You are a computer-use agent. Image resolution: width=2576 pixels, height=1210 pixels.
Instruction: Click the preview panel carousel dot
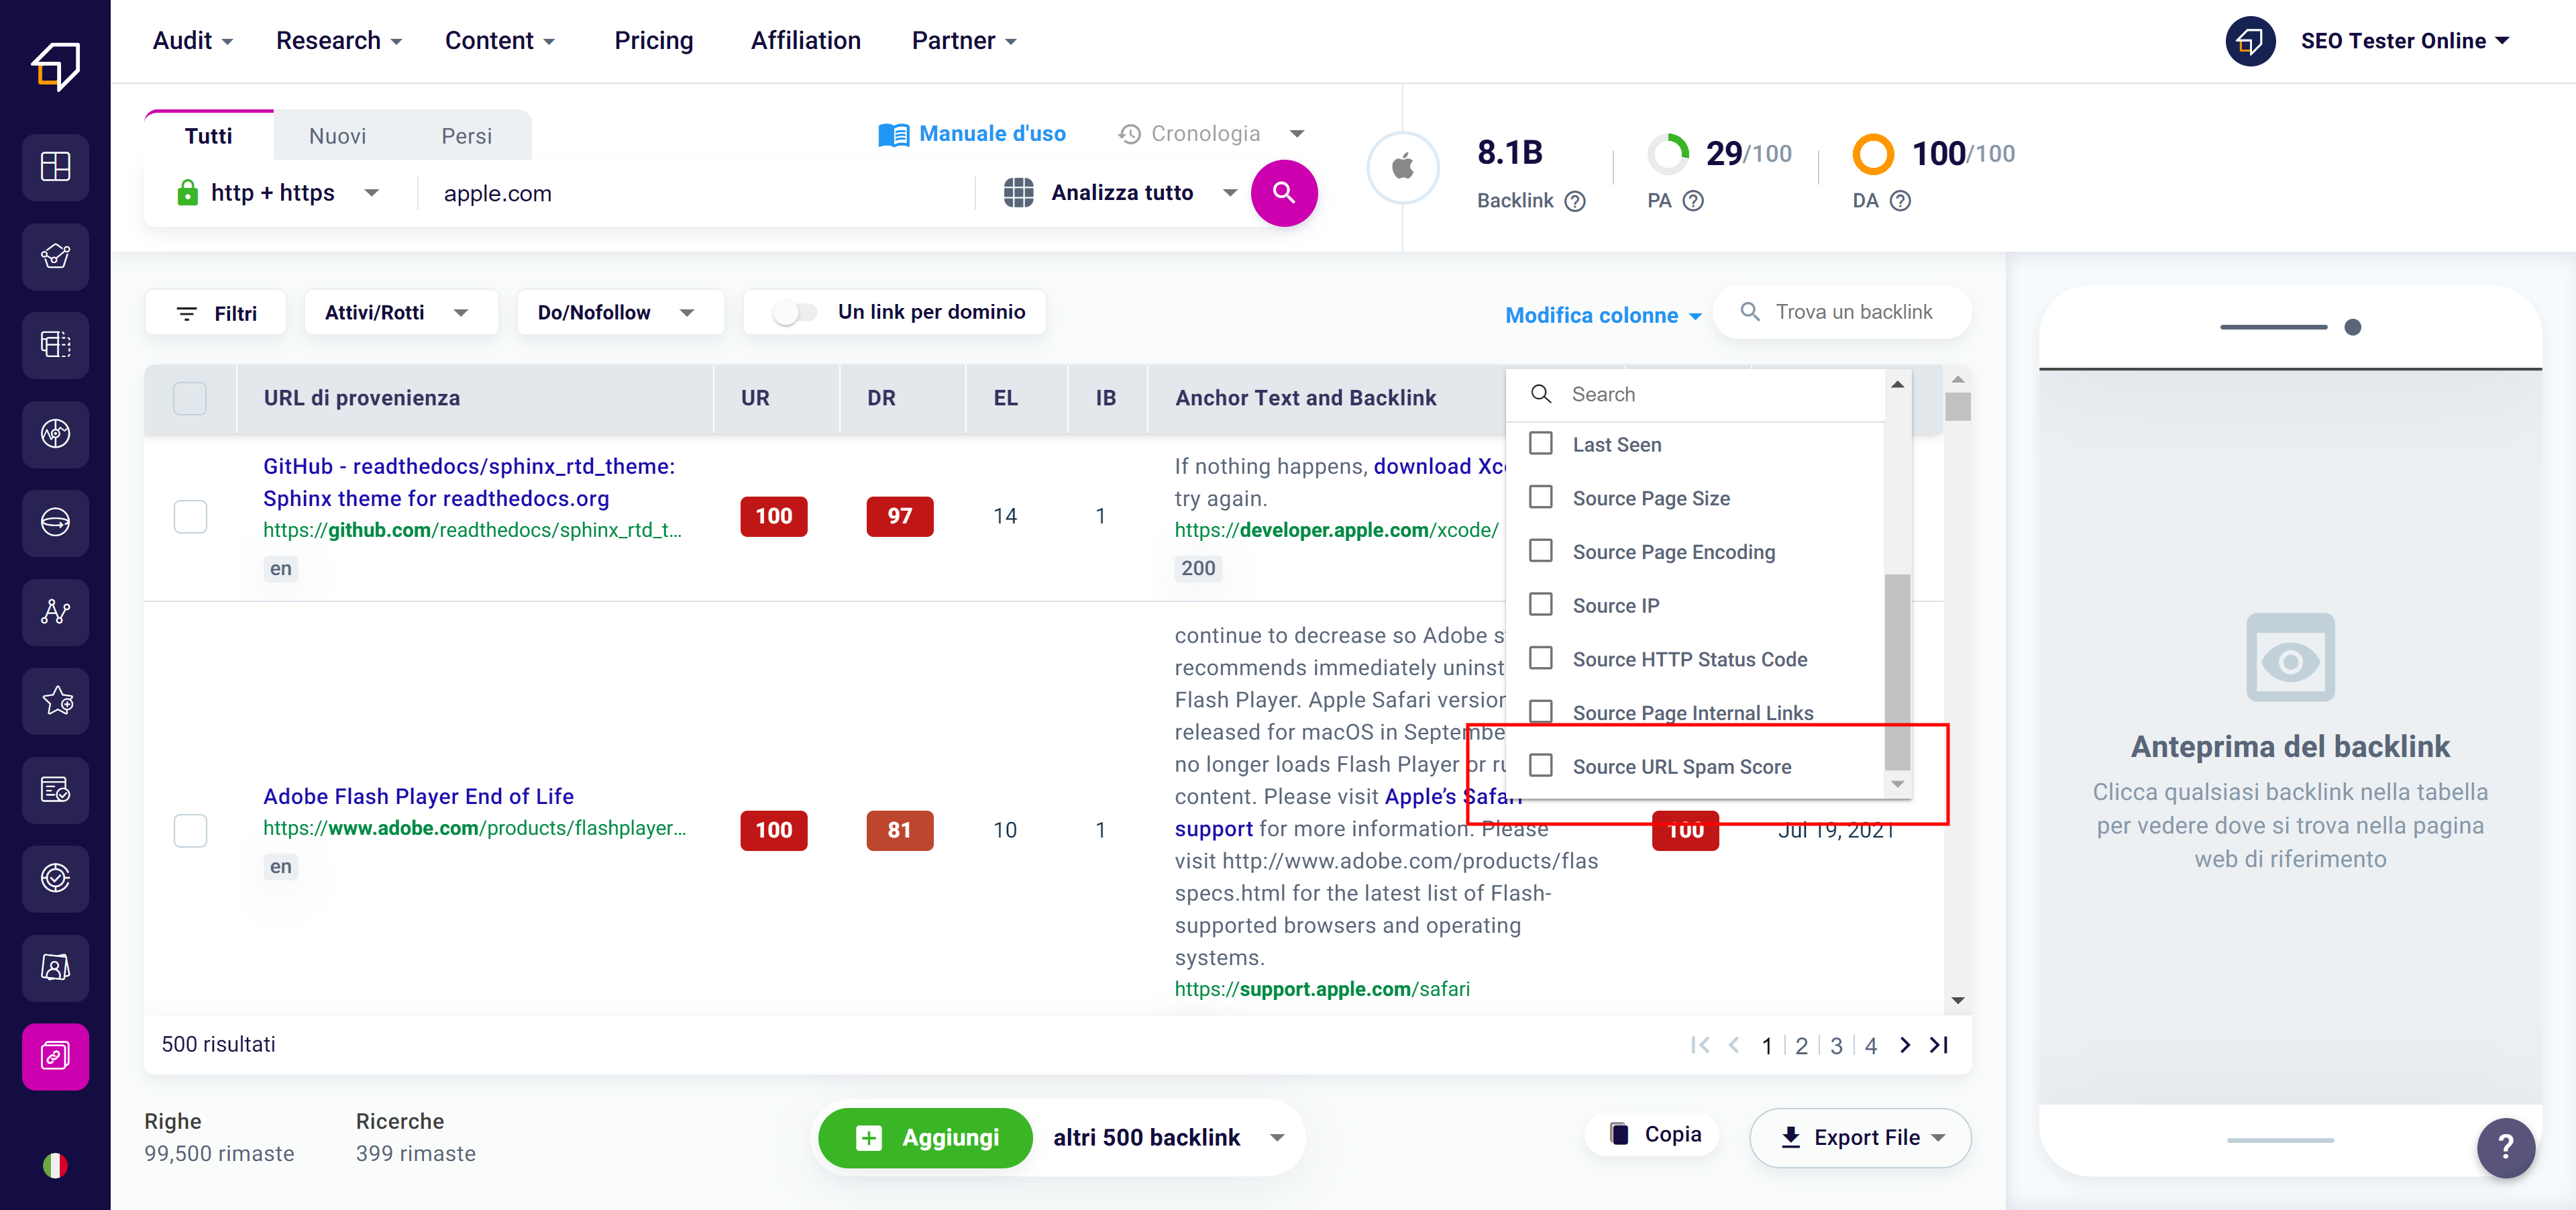pos(2353,327)
